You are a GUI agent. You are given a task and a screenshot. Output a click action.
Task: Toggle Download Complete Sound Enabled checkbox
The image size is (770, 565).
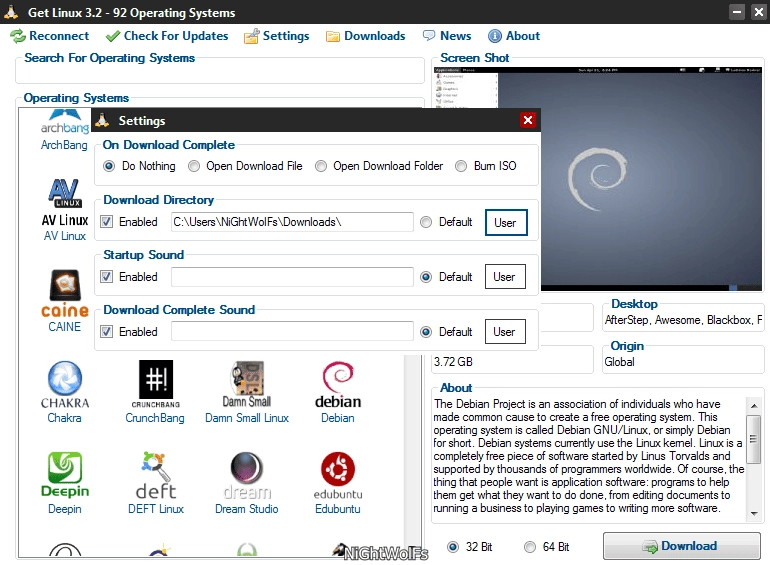point(107,332)
